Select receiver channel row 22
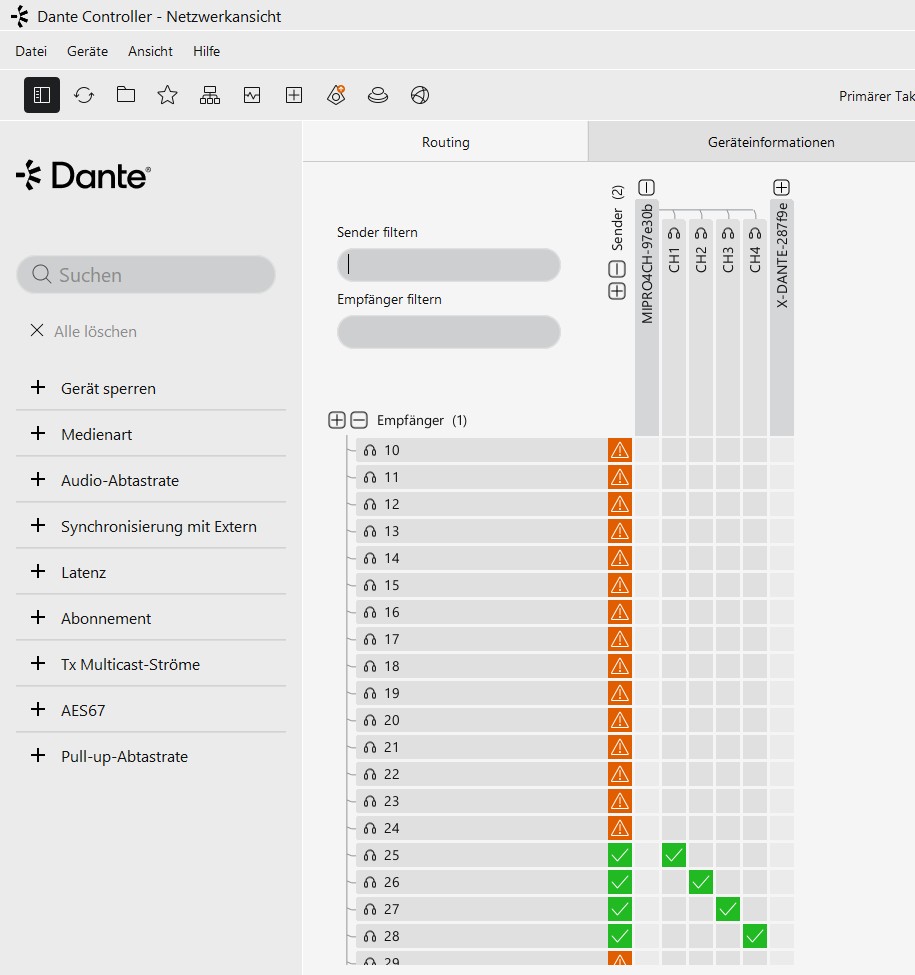This screenshot has width=915, height=975. (x=481, y=774)
